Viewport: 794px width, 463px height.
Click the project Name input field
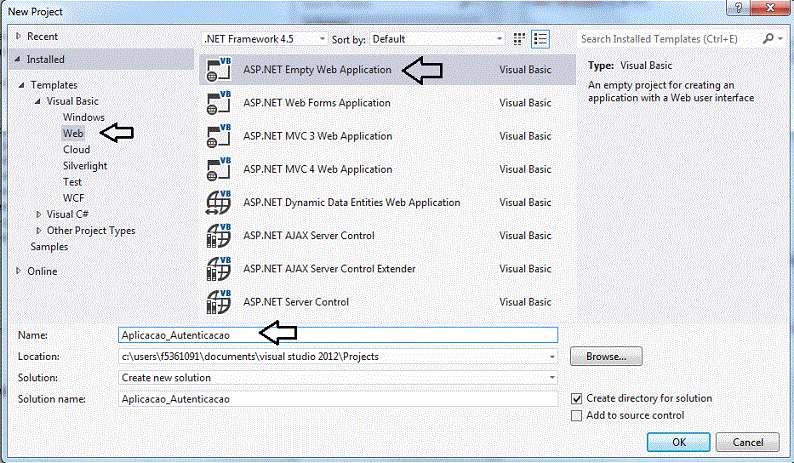[x=338, y=335]
